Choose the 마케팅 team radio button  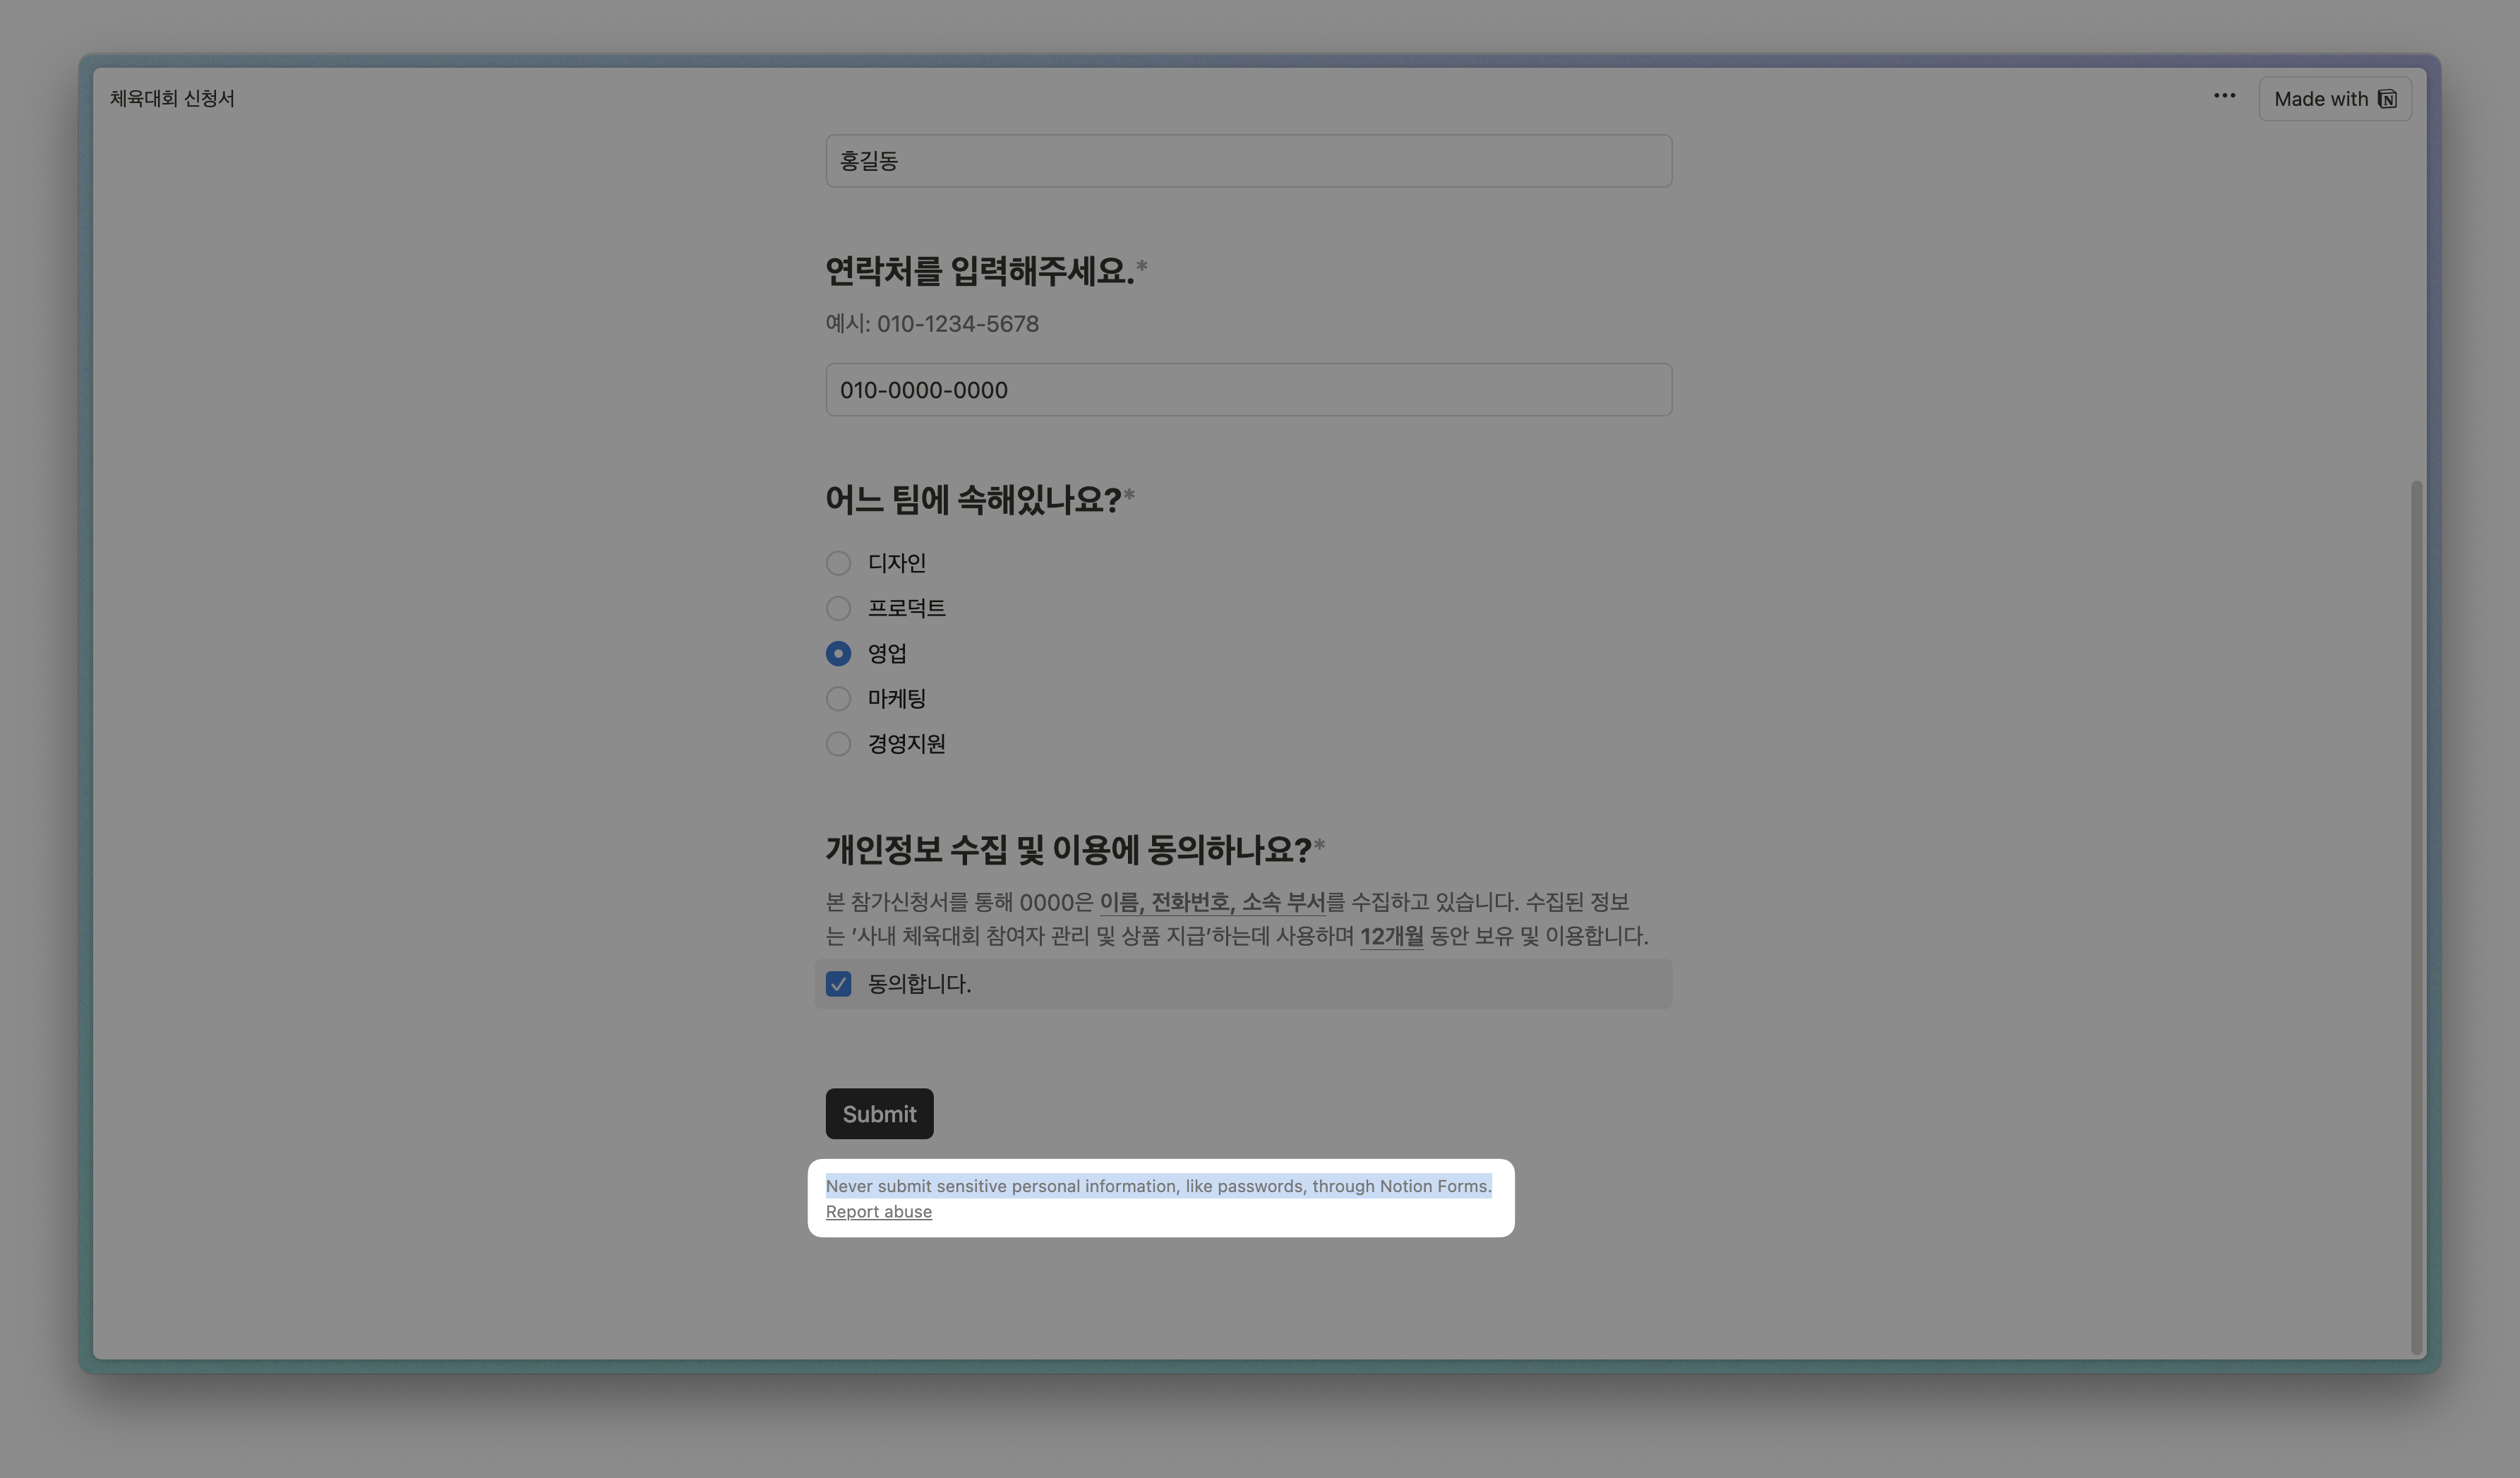[x=838, y=698]
